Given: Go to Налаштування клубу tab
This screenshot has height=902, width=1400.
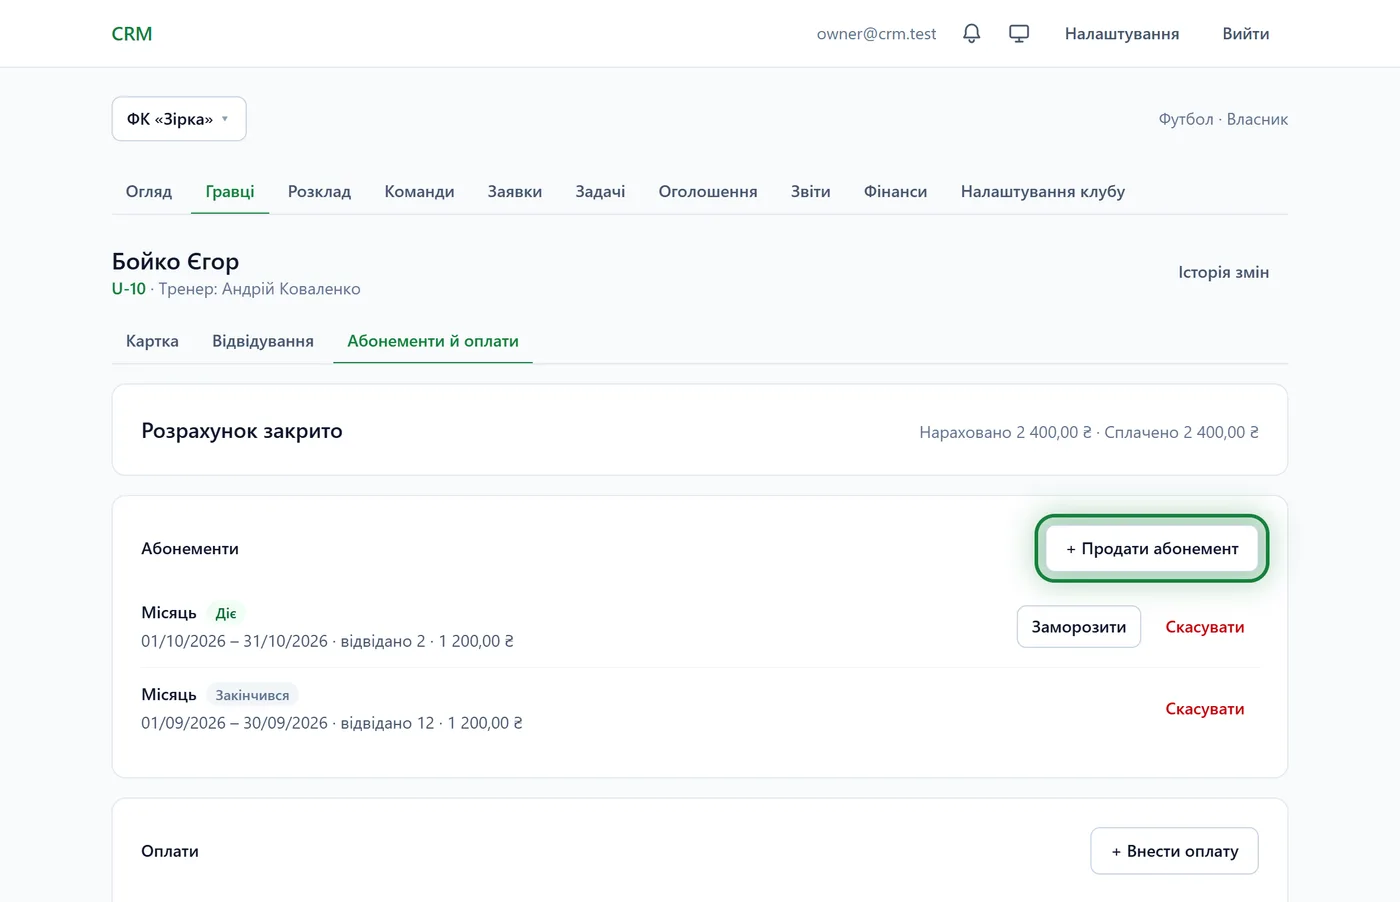Looking at the screenshot, I should tap(1043, 191).
